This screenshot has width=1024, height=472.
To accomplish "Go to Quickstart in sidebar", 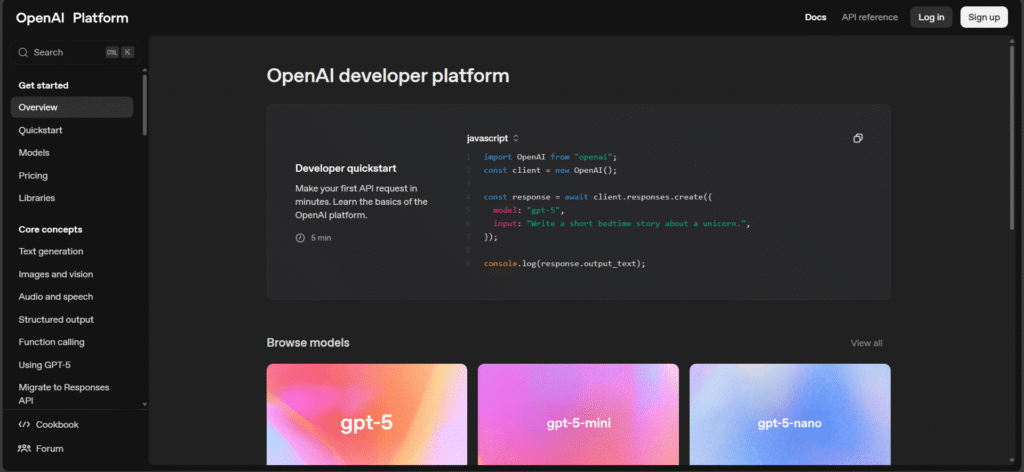I will point(41,130).
